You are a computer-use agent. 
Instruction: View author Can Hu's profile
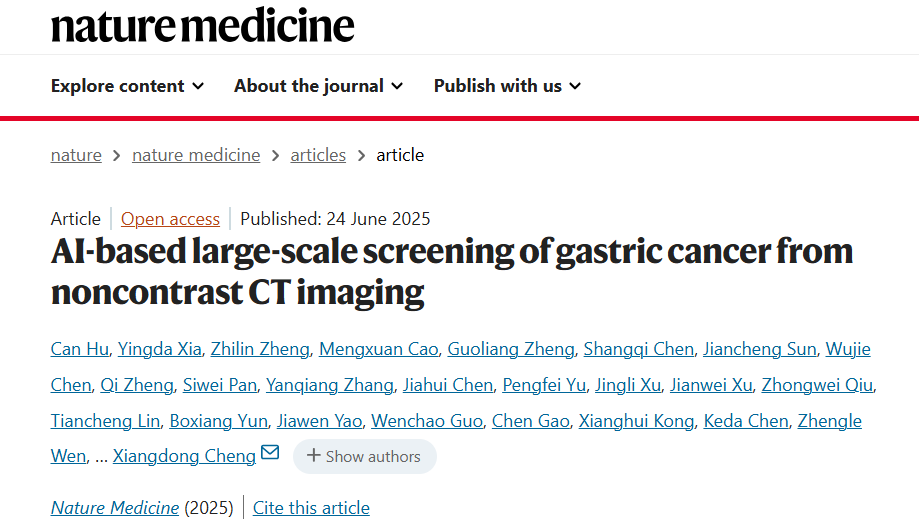pyautogui.click(x=77, y=349)
